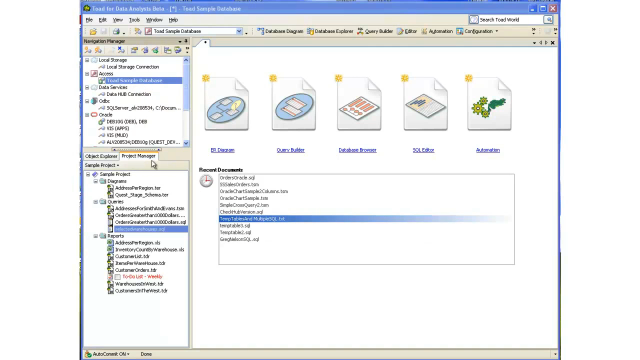Collapse the Oracle tree node
Image resolution: width=640 pixels, height=360 pixels.
(87, 115)
